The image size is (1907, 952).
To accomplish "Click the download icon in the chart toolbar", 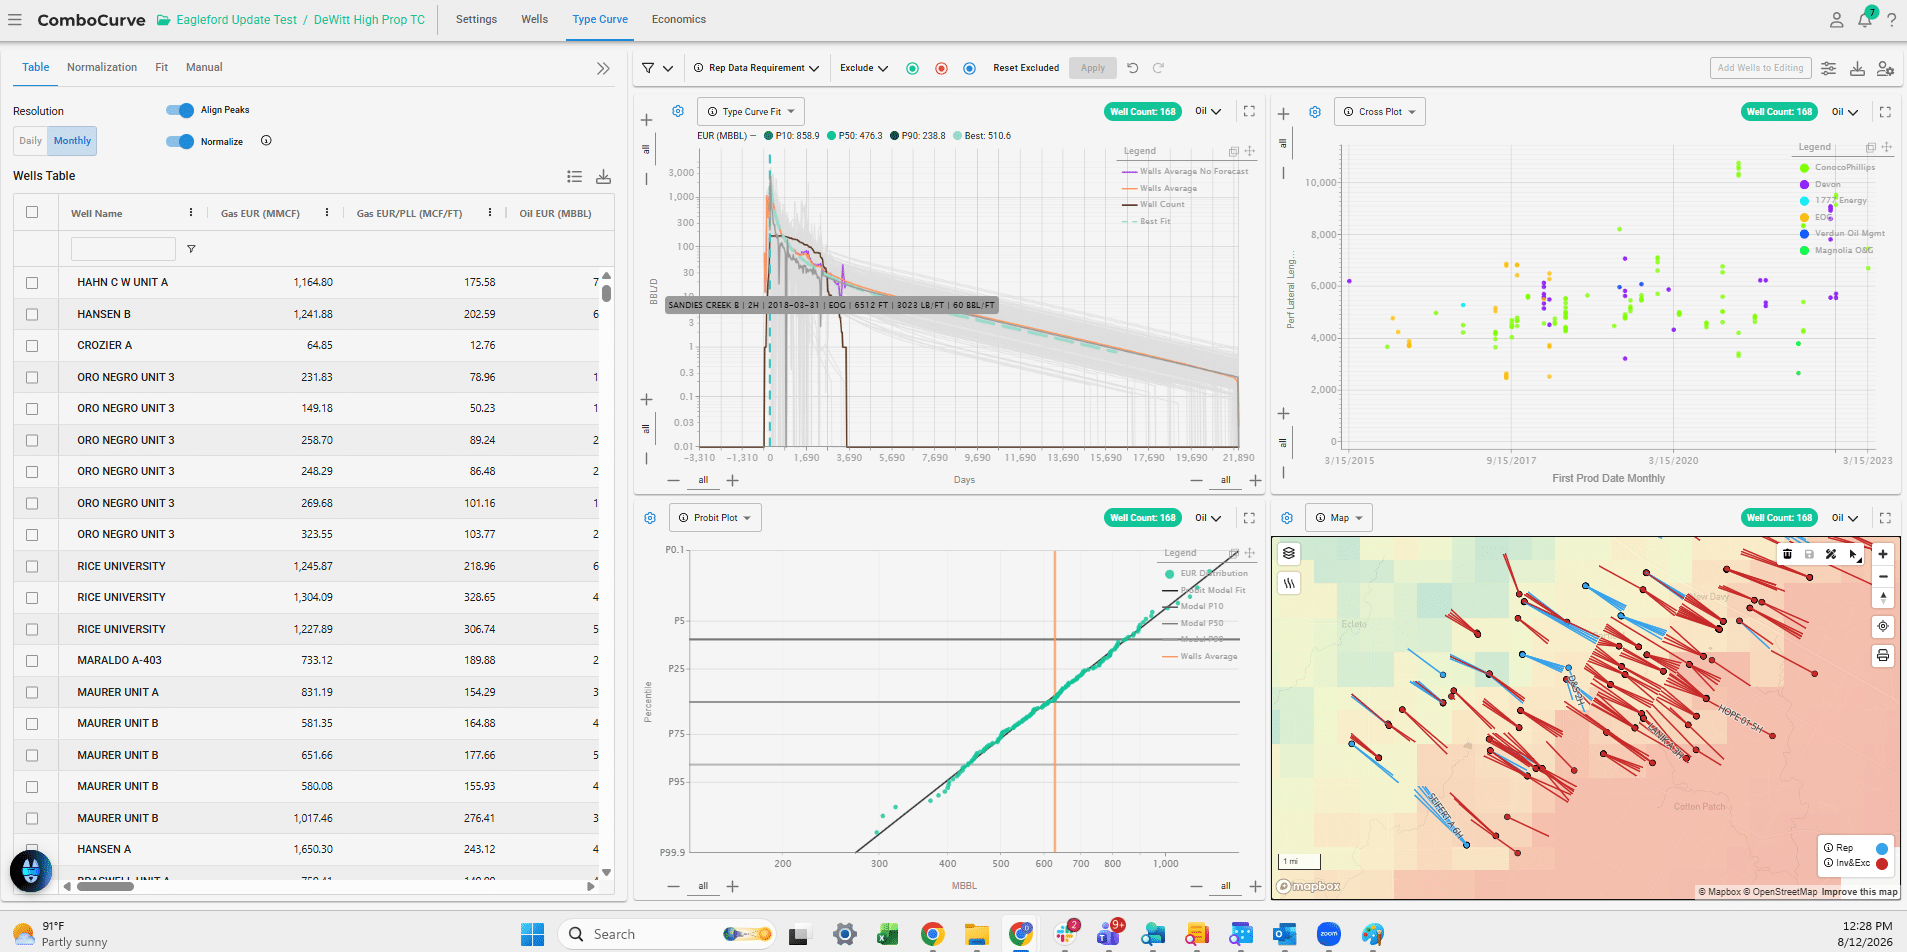I will coord(1857,68).
